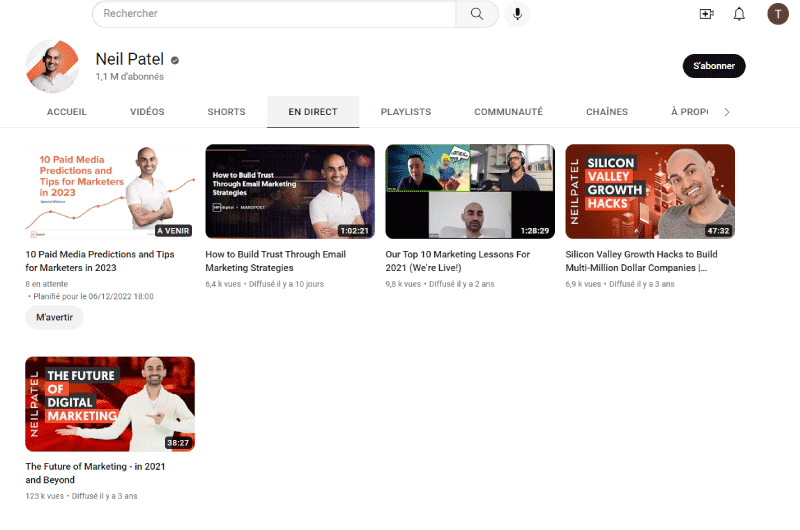
Task: Click the Neil Patel channel name
Action: point(130,59)
